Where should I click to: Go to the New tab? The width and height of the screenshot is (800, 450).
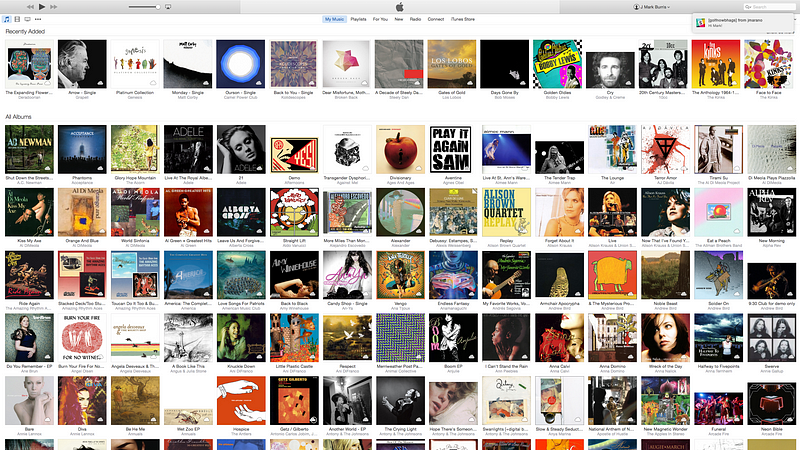coord(399,19)
